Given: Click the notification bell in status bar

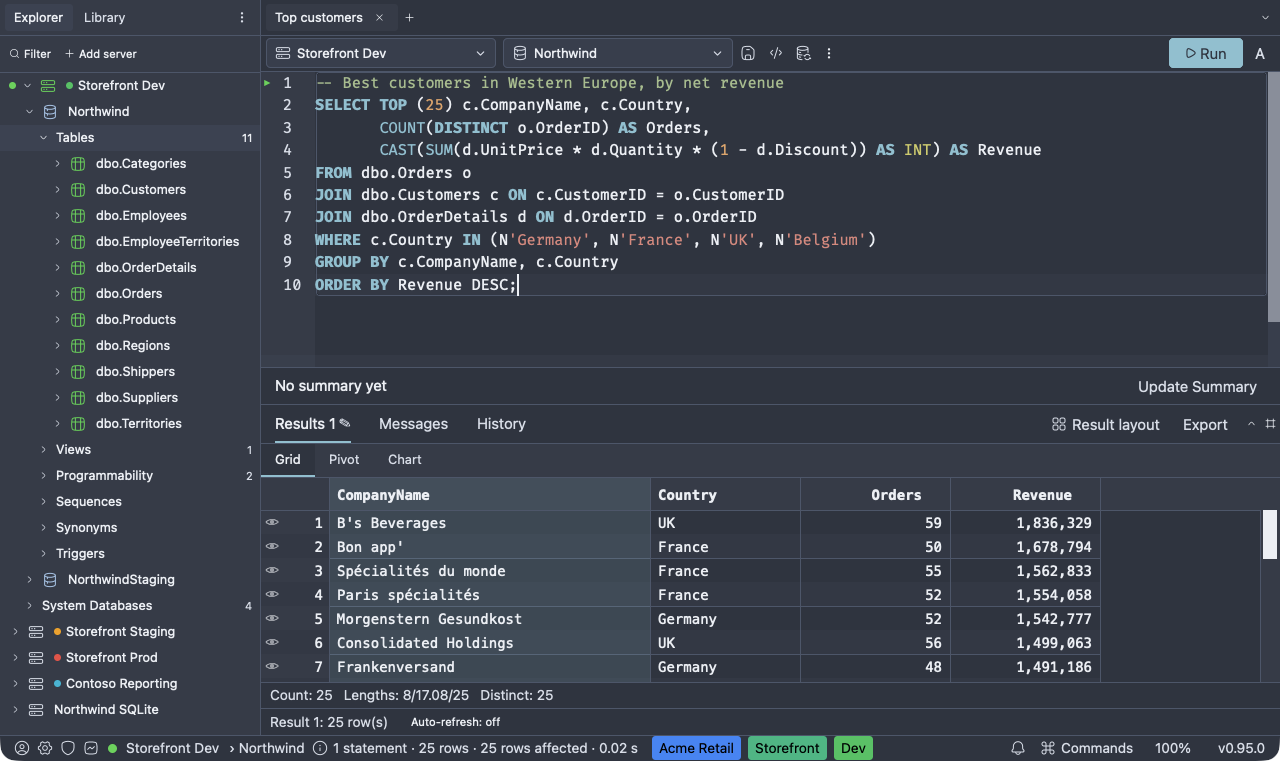Looking at the screenshot, I should pos(1018,748).
